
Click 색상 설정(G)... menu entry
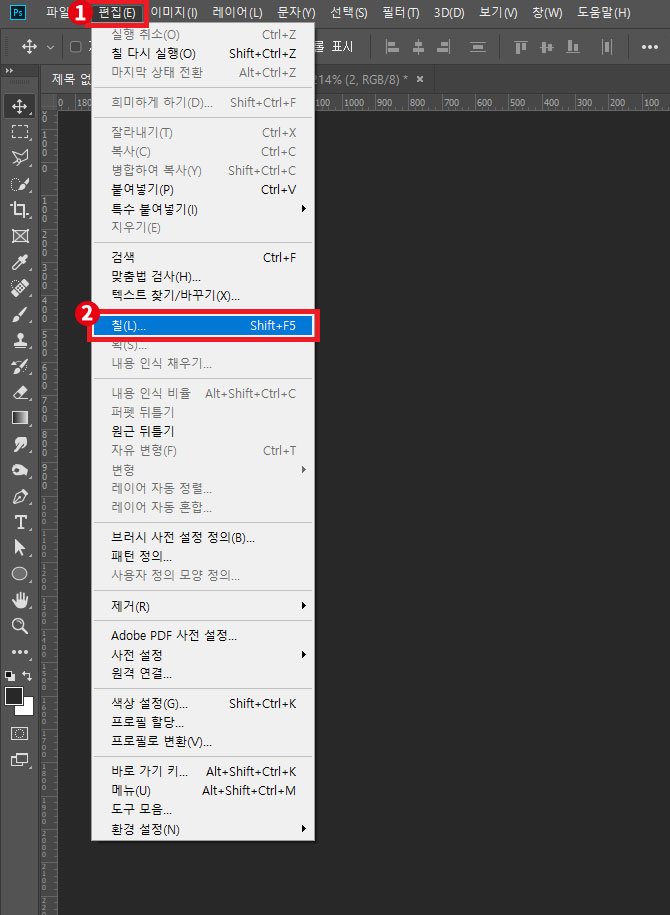[150, 703]
